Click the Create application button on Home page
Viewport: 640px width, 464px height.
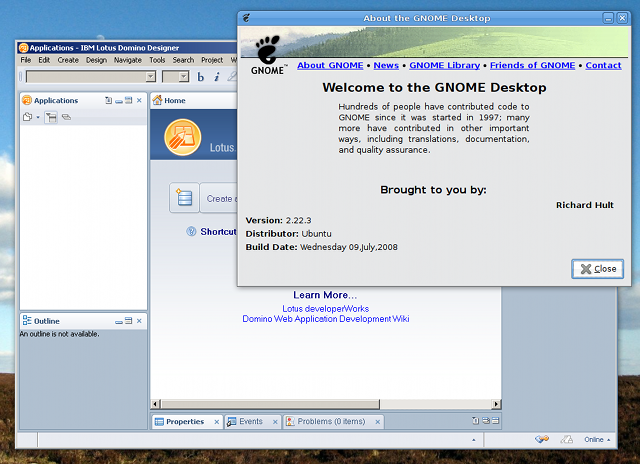(218, 198)
